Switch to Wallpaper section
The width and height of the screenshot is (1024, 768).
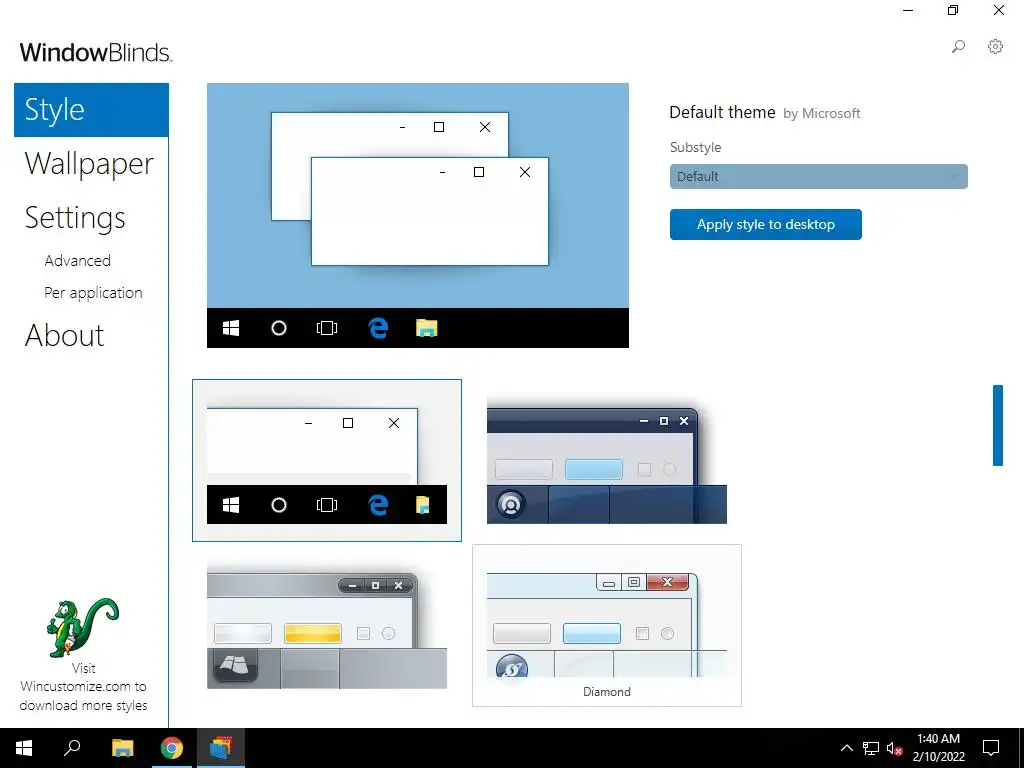(89, 164)
